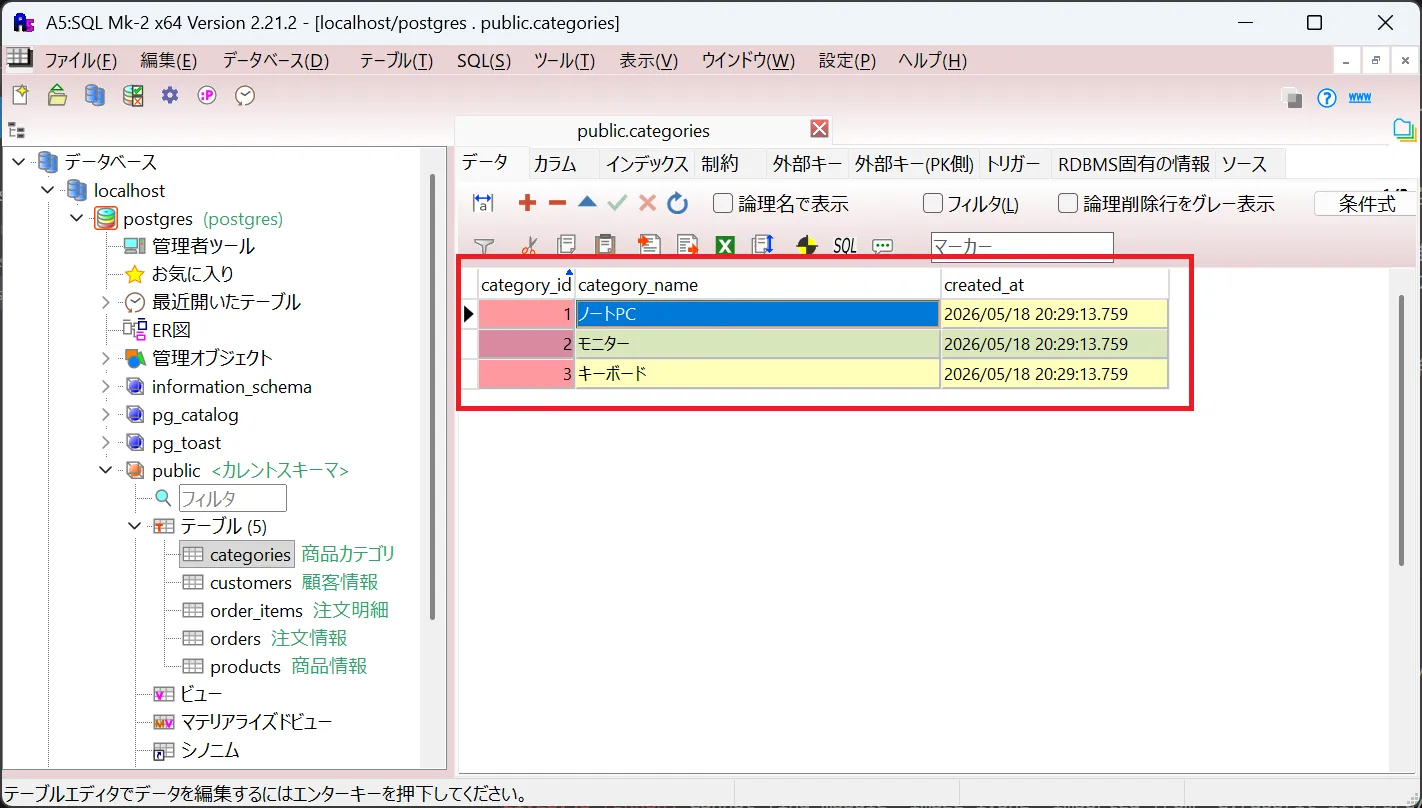Click the マーカー input field

pyautogui.click(x=1022, y=246)
